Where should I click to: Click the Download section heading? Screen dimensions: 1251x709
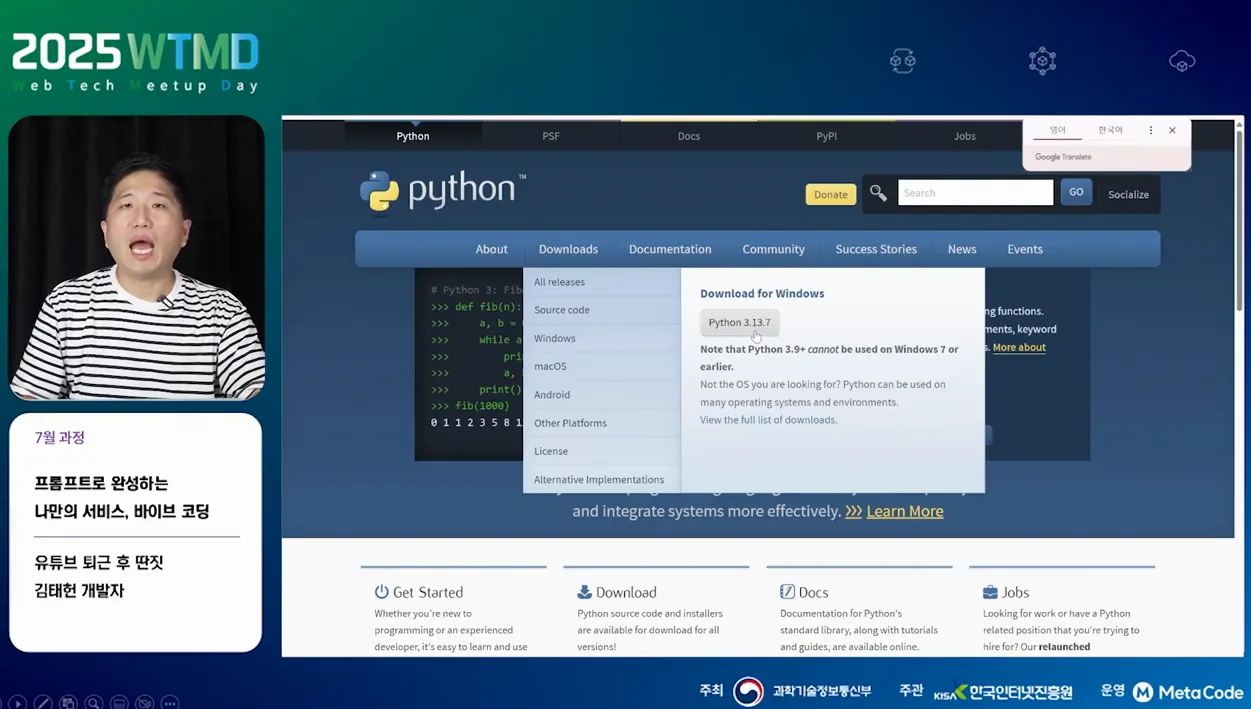(x=626, y=592)
